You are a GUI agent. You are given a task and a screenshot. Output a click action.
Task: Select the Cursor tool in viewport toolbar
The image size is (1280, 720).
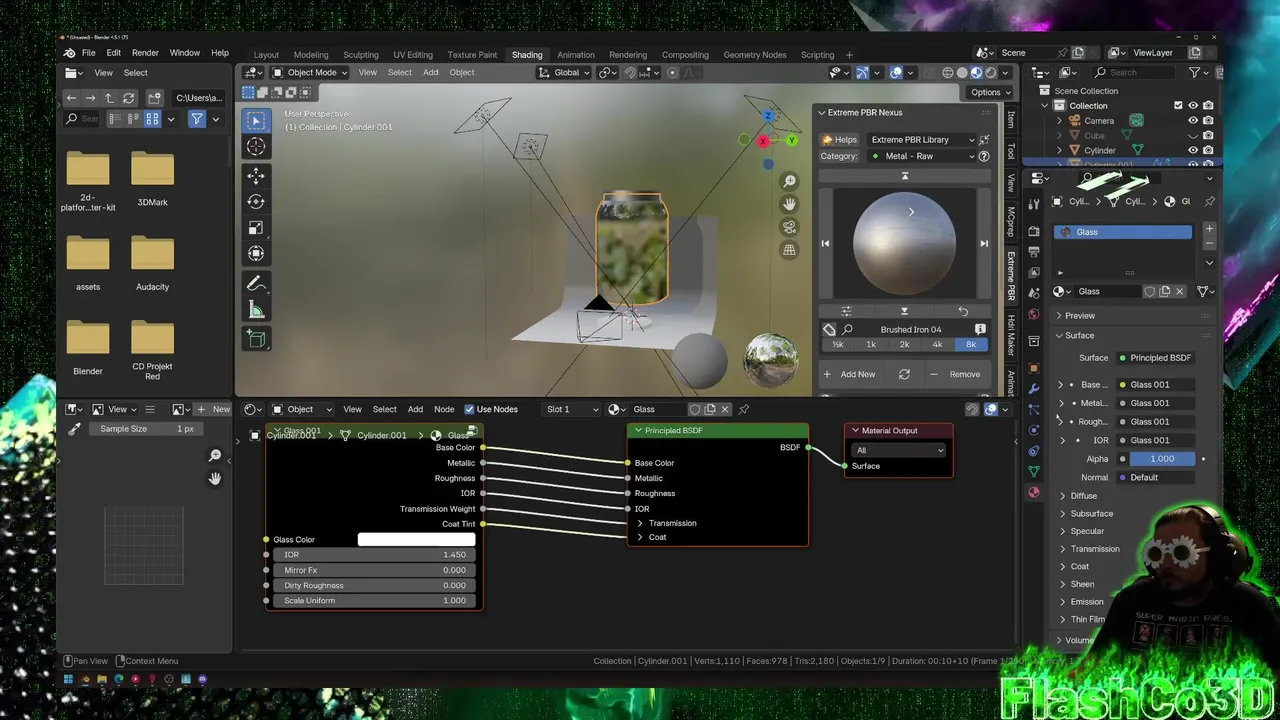point(256,147)
